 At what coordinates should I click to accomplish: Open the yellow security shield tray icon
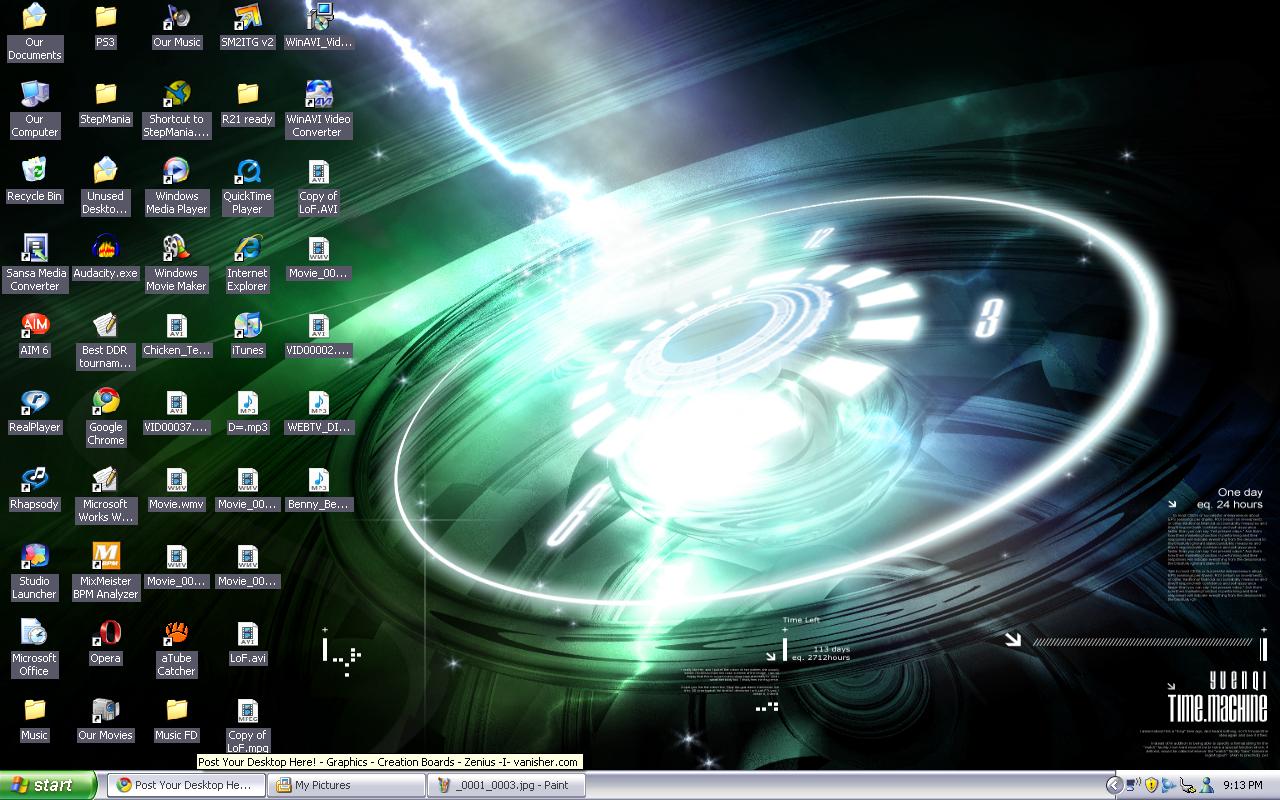click(x=1151, y=785)
